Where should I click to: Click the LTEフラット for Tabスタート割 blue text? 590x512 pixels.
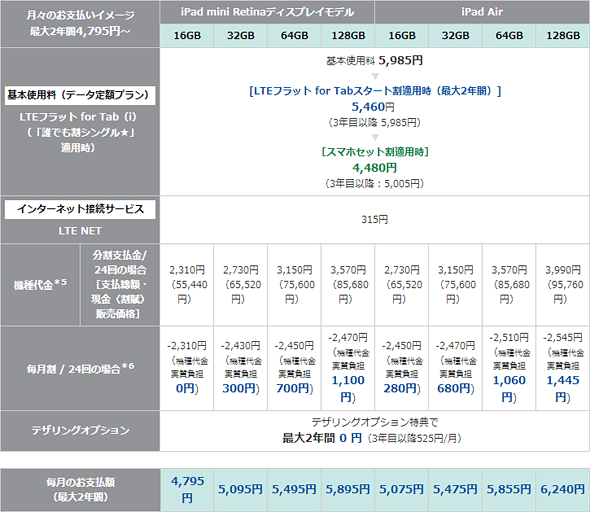click(x=375, y=91)
